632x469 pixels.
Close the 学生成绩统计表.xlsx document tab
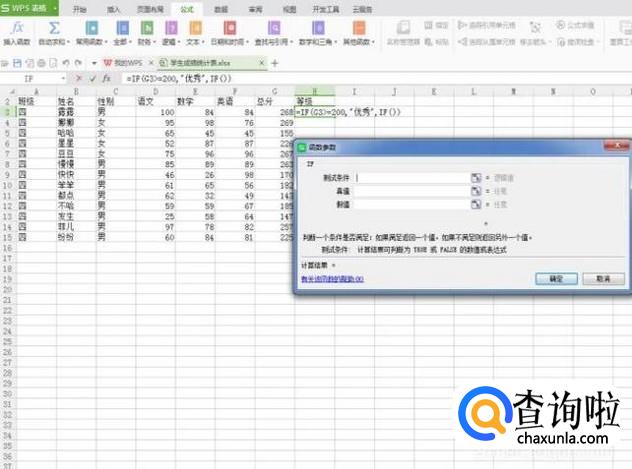tap(262, 63)
